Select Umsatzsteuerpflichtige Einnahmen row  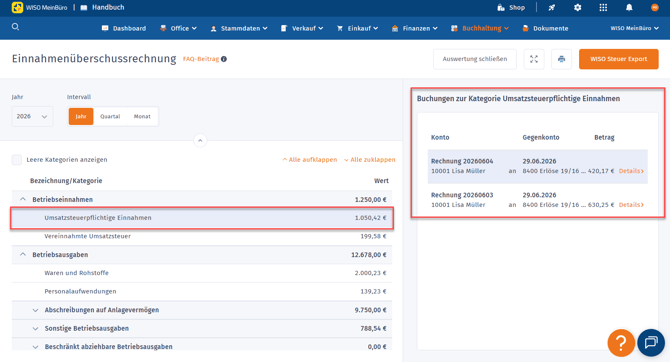(202, 218)
